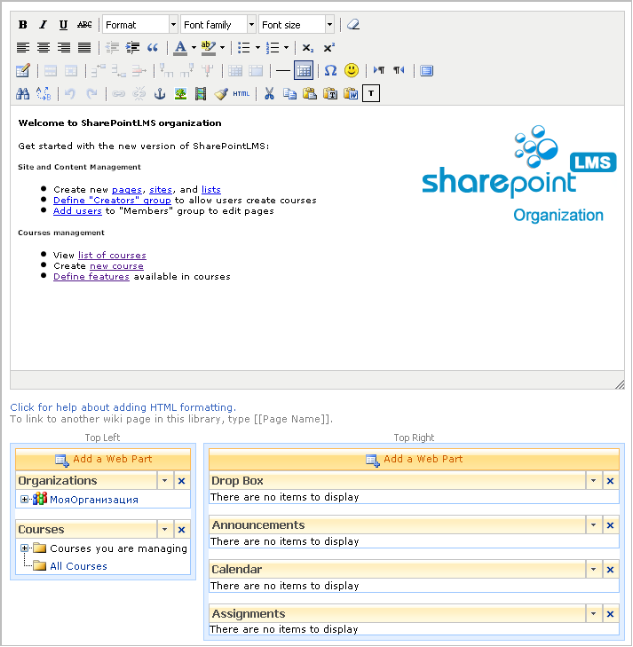The height and width of the screenshot is (647, 633).
Task: Align text left
Action: pos(23,48)
